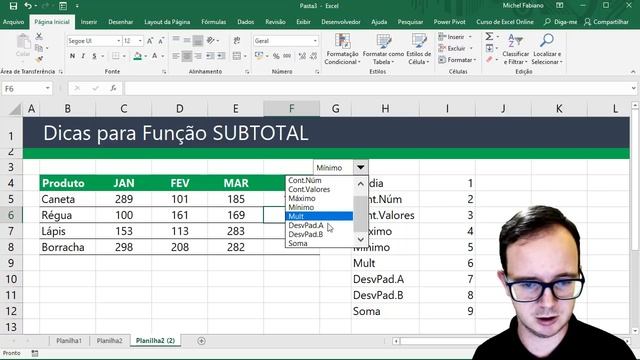Screen dimensions: 640x360
Task: Open Formatação Condicional menu
Action: (x=342, y=49)
